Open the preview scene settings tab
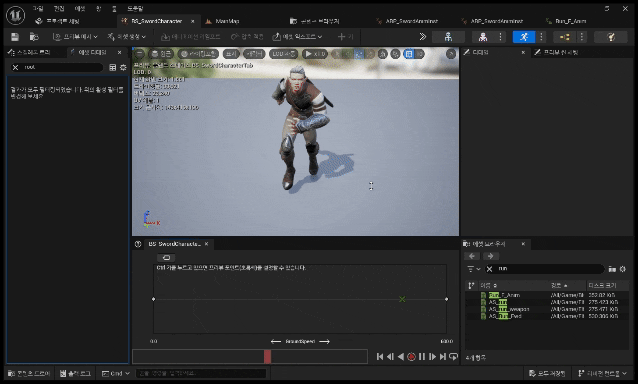 (556, 52)
